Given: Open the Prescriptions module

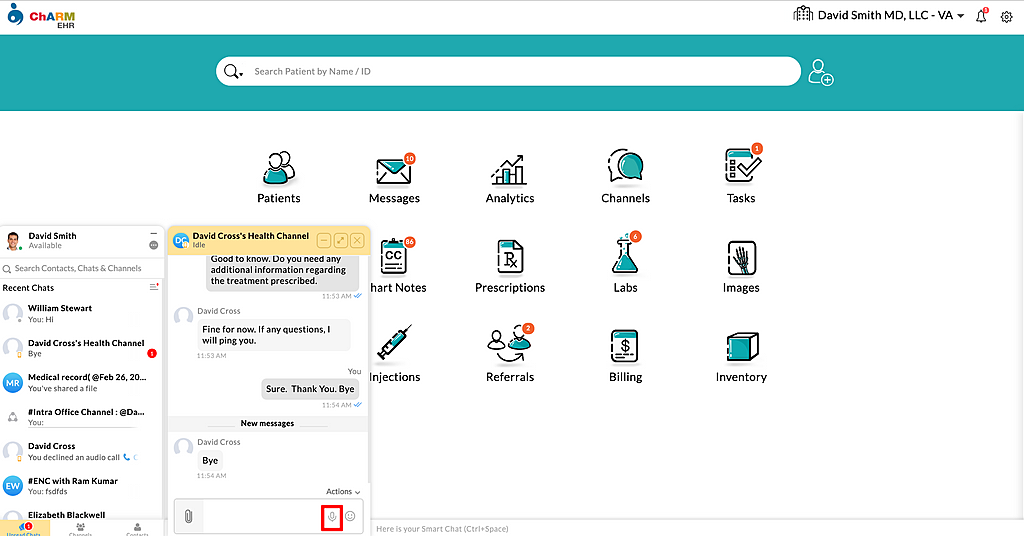Looking at the screenshot, I should [x=510, y=265].
